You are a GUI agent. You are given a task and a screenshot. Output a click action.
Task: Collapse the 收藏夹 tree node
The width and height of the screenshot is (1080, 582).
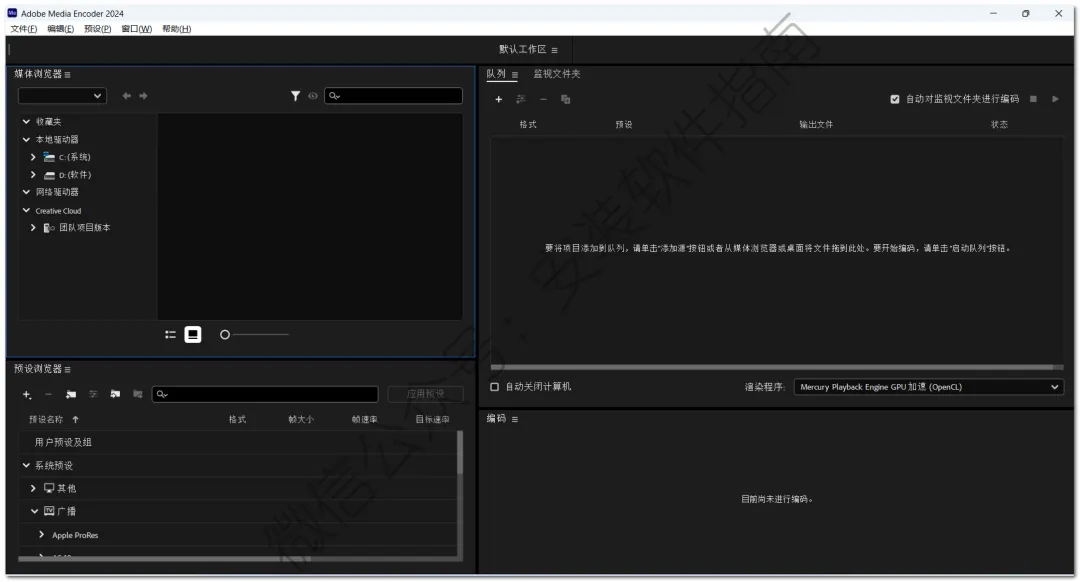tap(26, 121)
